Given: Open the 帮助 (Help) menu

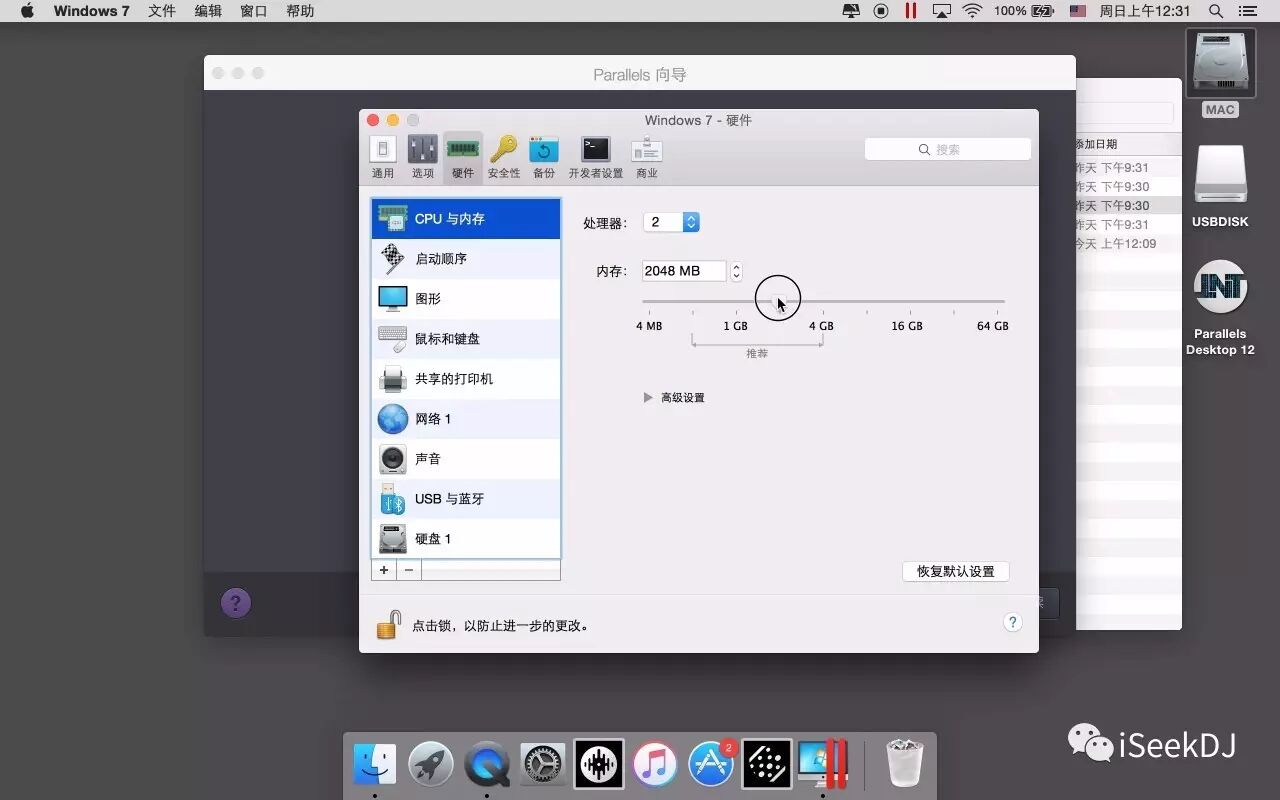Looking at the screenshot, I should pyautogui.click(x=300, y=11).
